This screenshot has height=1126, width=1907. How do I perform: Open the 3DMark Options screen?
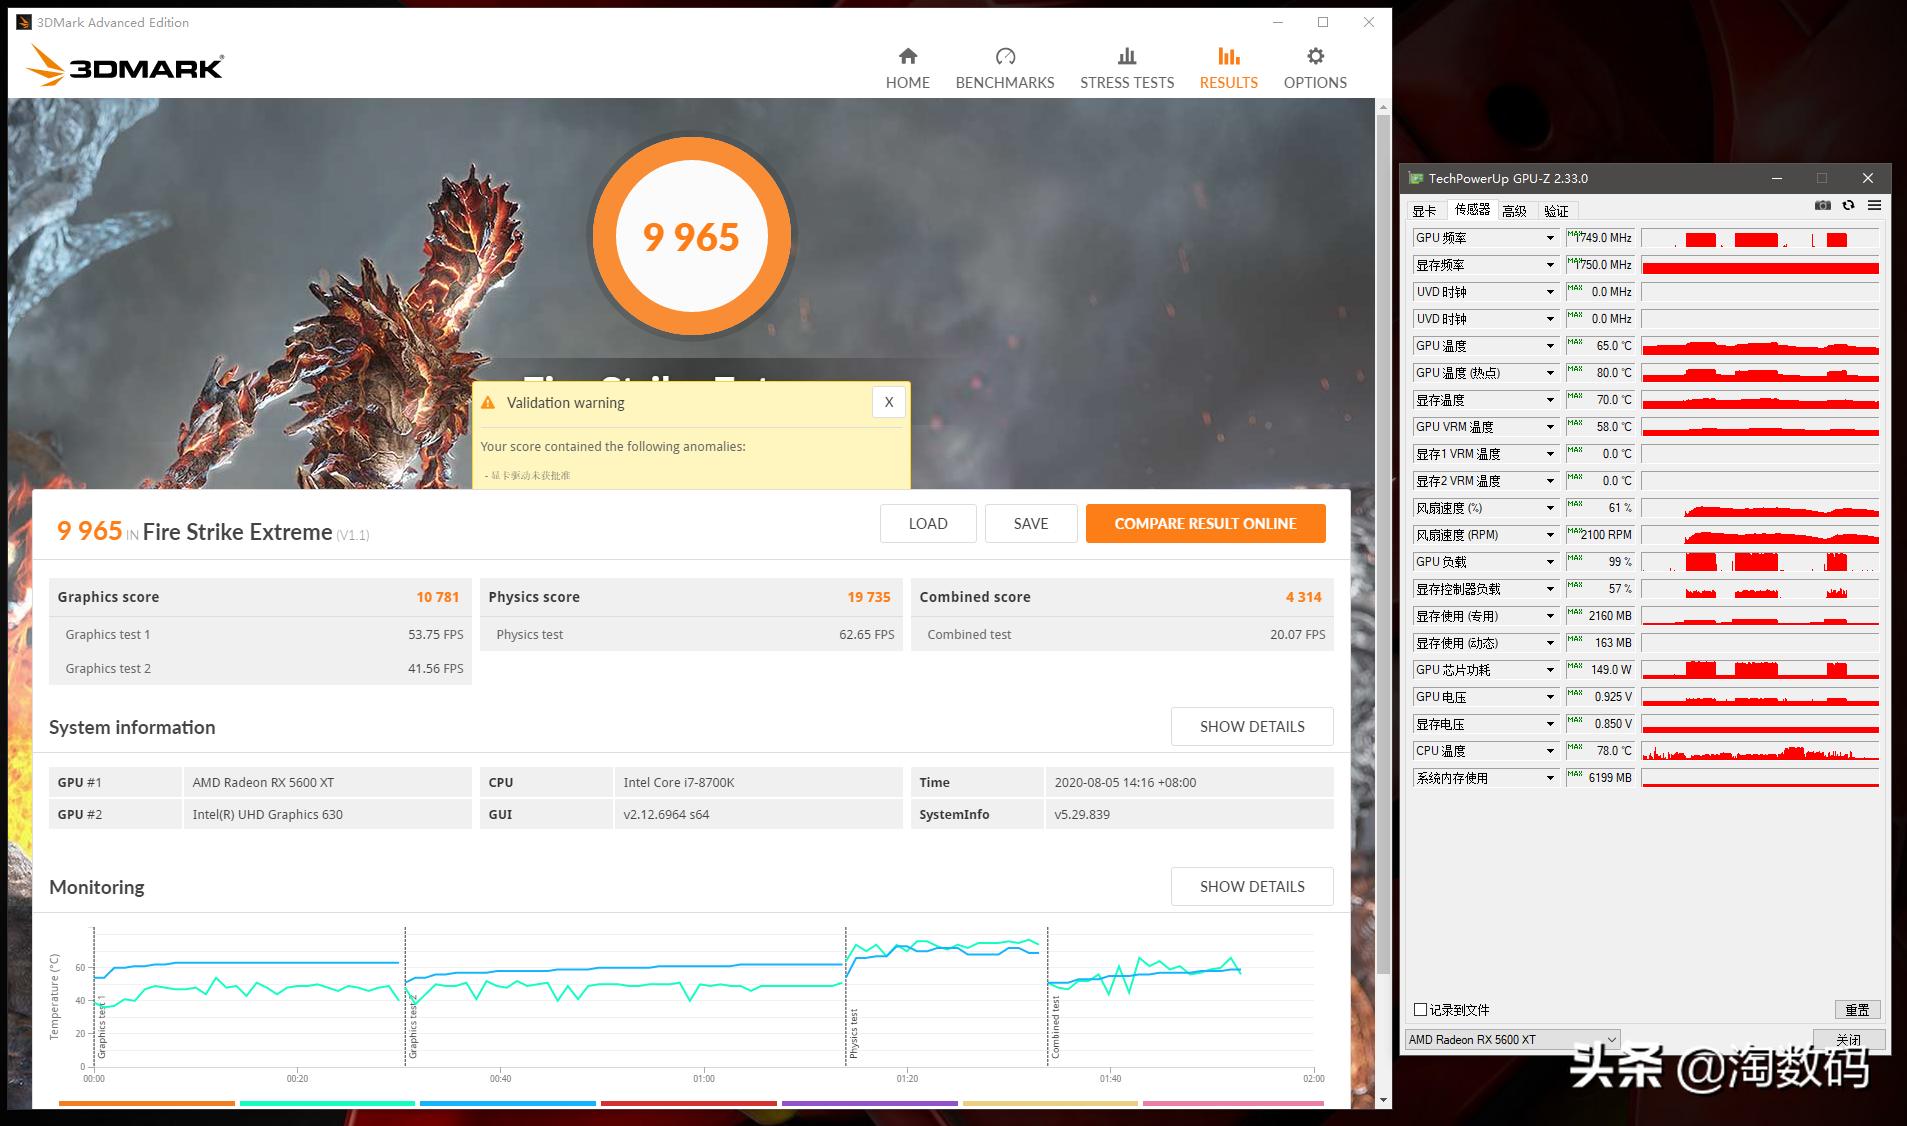click(x=1313, y=66)
